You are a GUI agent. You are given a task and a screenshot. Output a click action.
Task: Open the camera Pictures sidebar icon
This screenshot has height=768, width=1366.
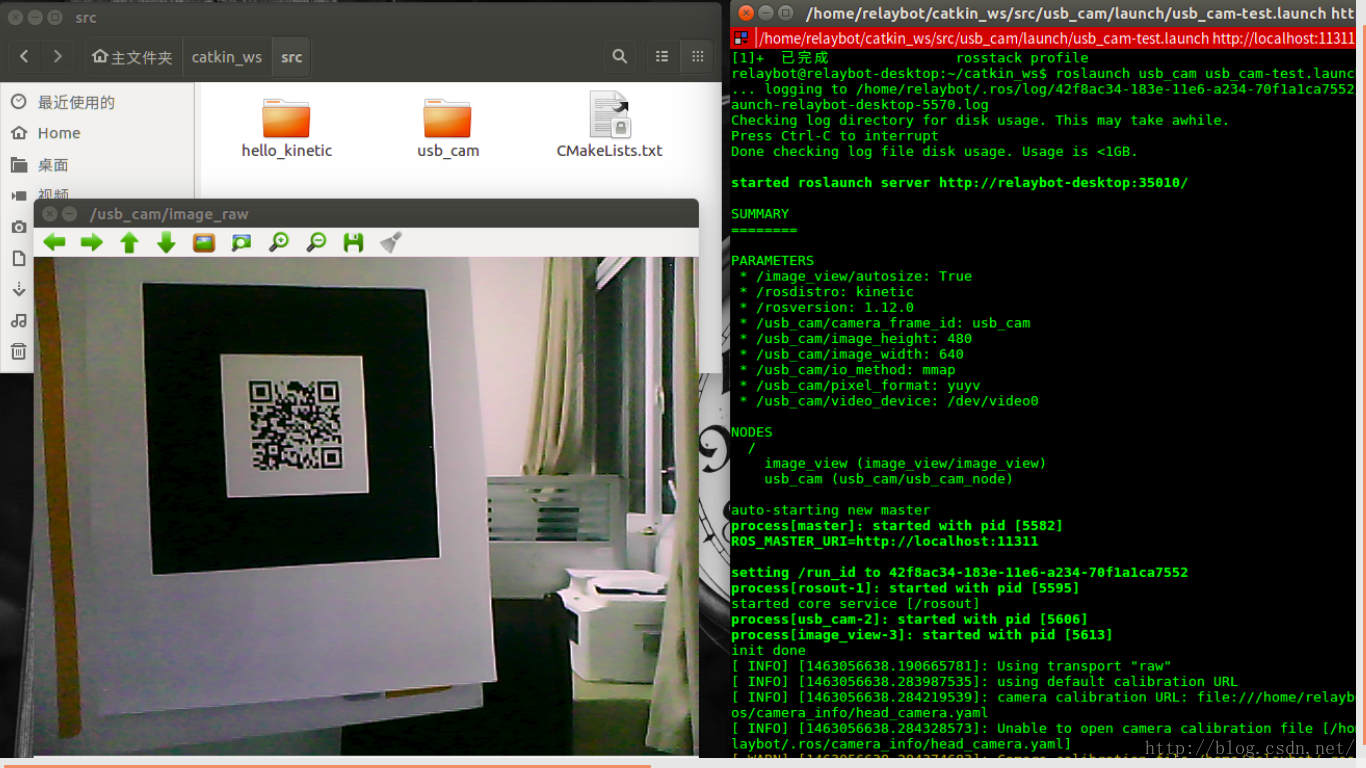pyautogui.click(x=18, y=227)
